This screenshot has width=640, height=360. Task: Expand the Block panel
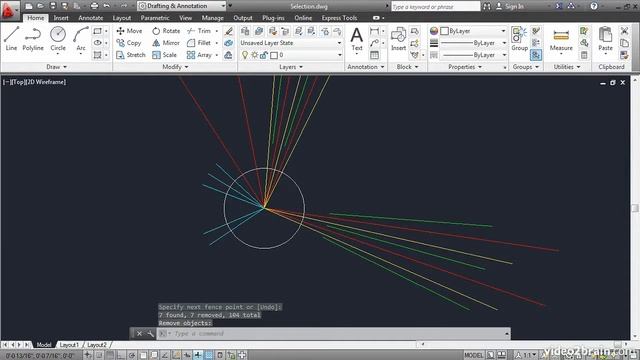tap(407, 67)
